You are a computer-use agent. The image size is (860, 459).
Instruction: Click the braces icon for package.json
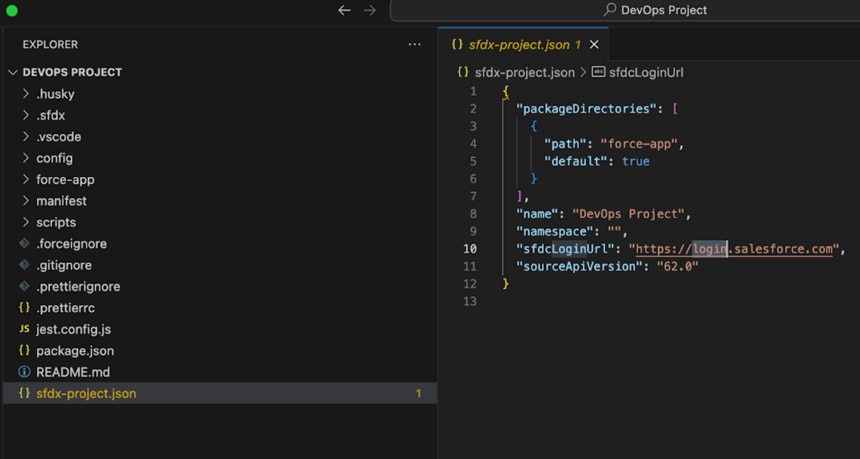24,351
